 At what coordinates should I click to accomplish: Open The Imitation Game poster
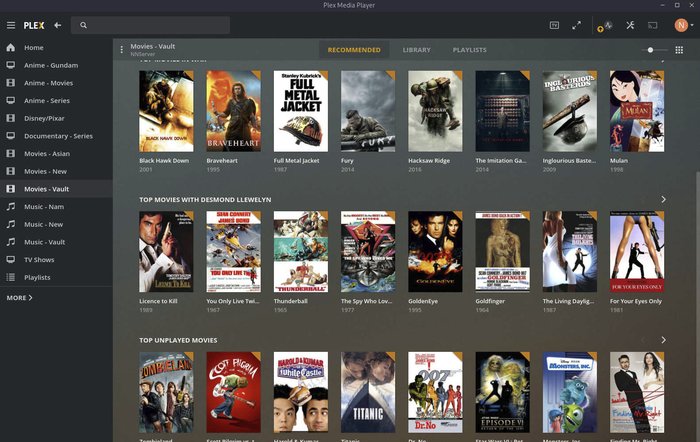(x=503, y=111)
